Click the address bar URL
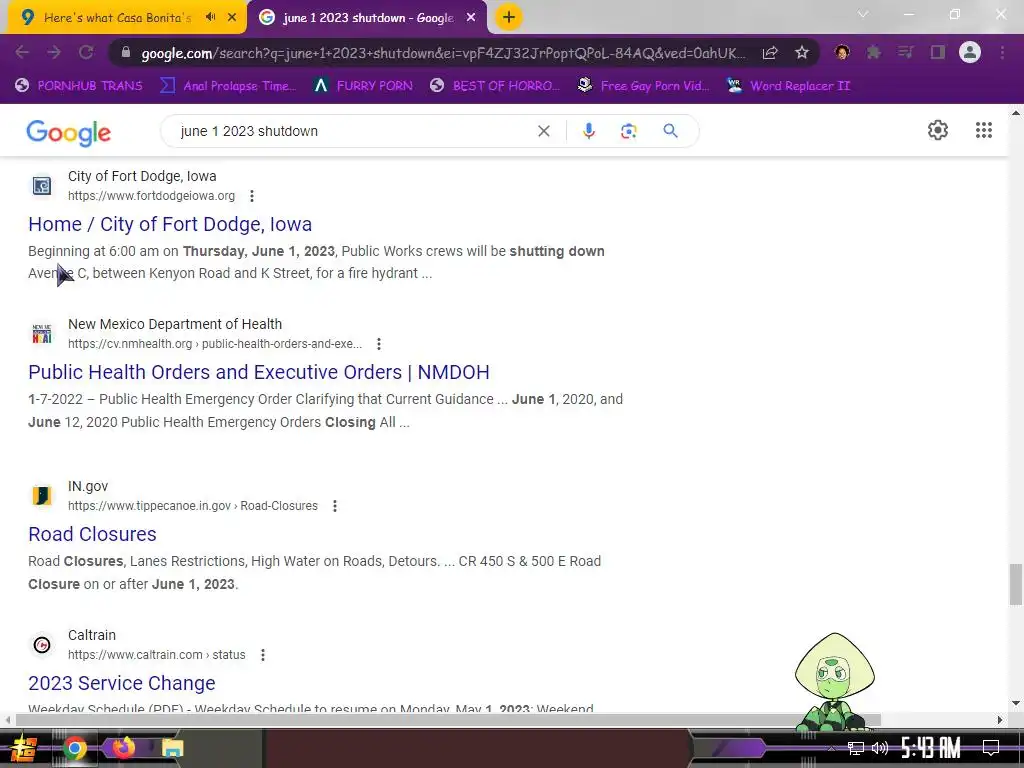The width and height of the screenshot is (1024, 768). [x=443, y=53]
